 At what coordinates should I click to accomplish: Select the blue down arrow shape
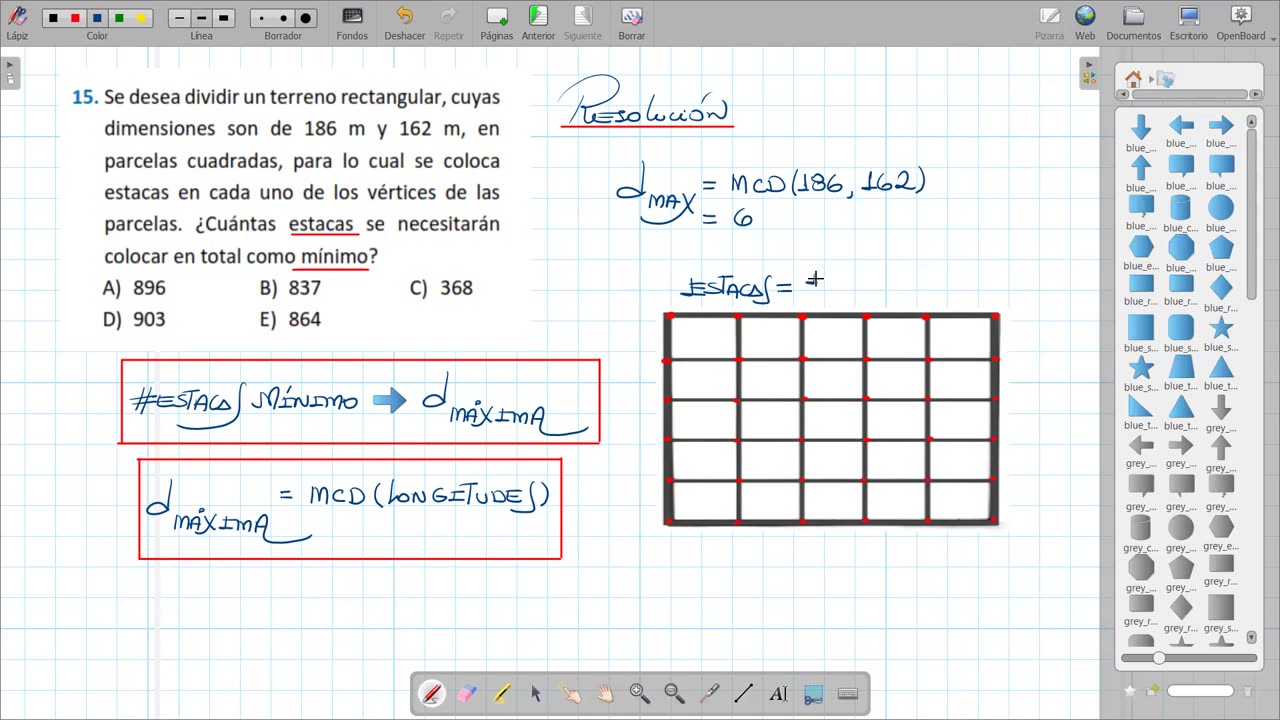coord(1141,126)
